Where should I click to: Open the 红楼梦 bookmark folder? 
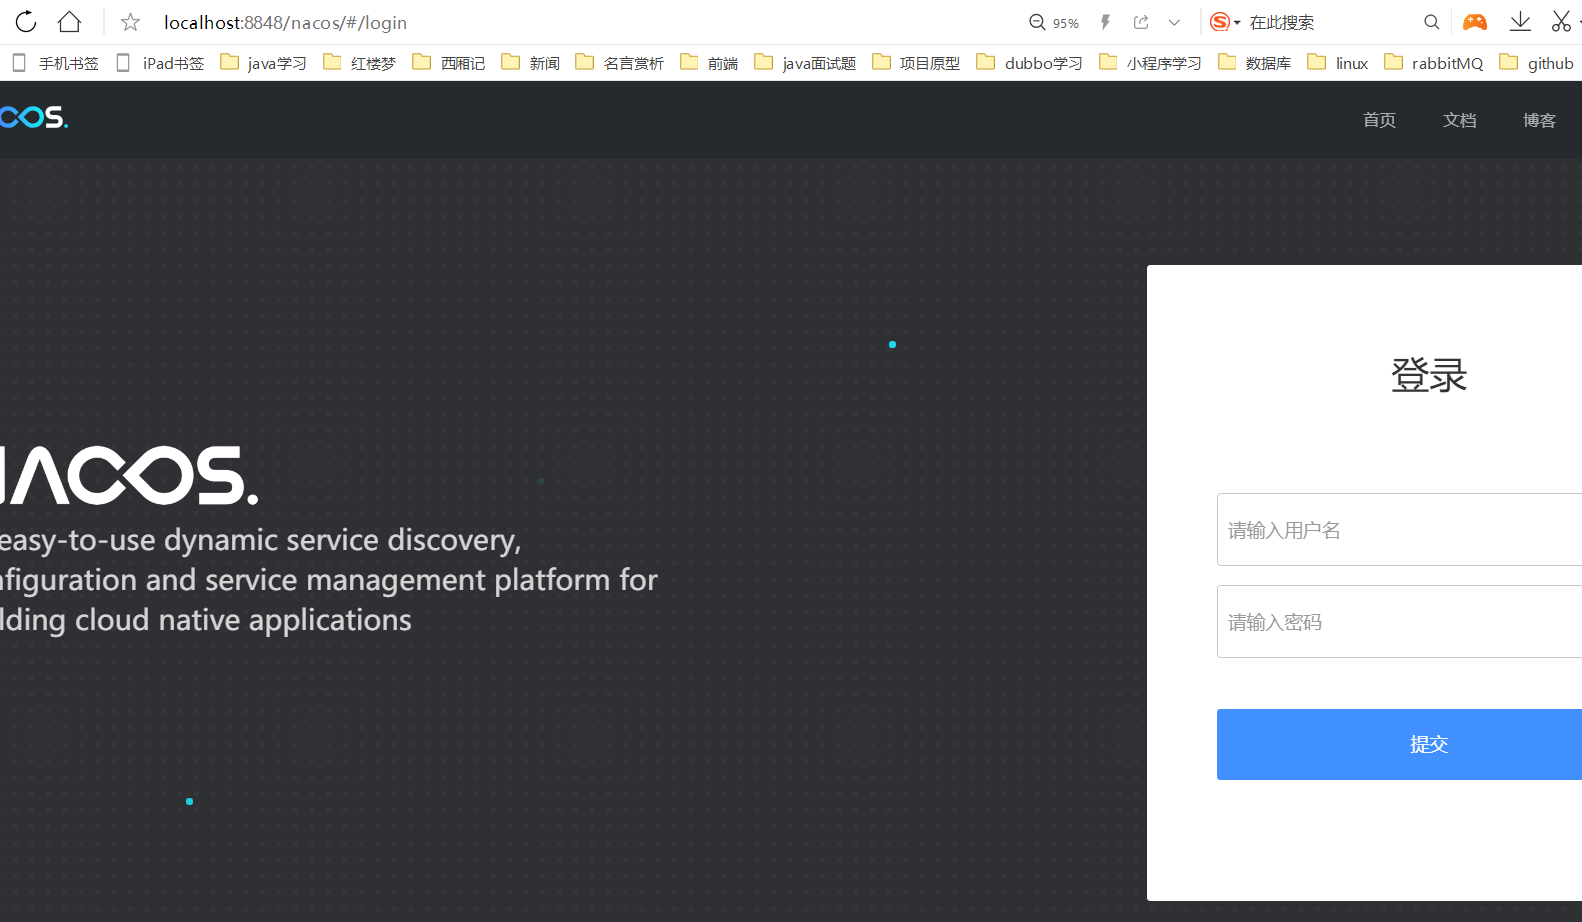[x=360, y=63]
